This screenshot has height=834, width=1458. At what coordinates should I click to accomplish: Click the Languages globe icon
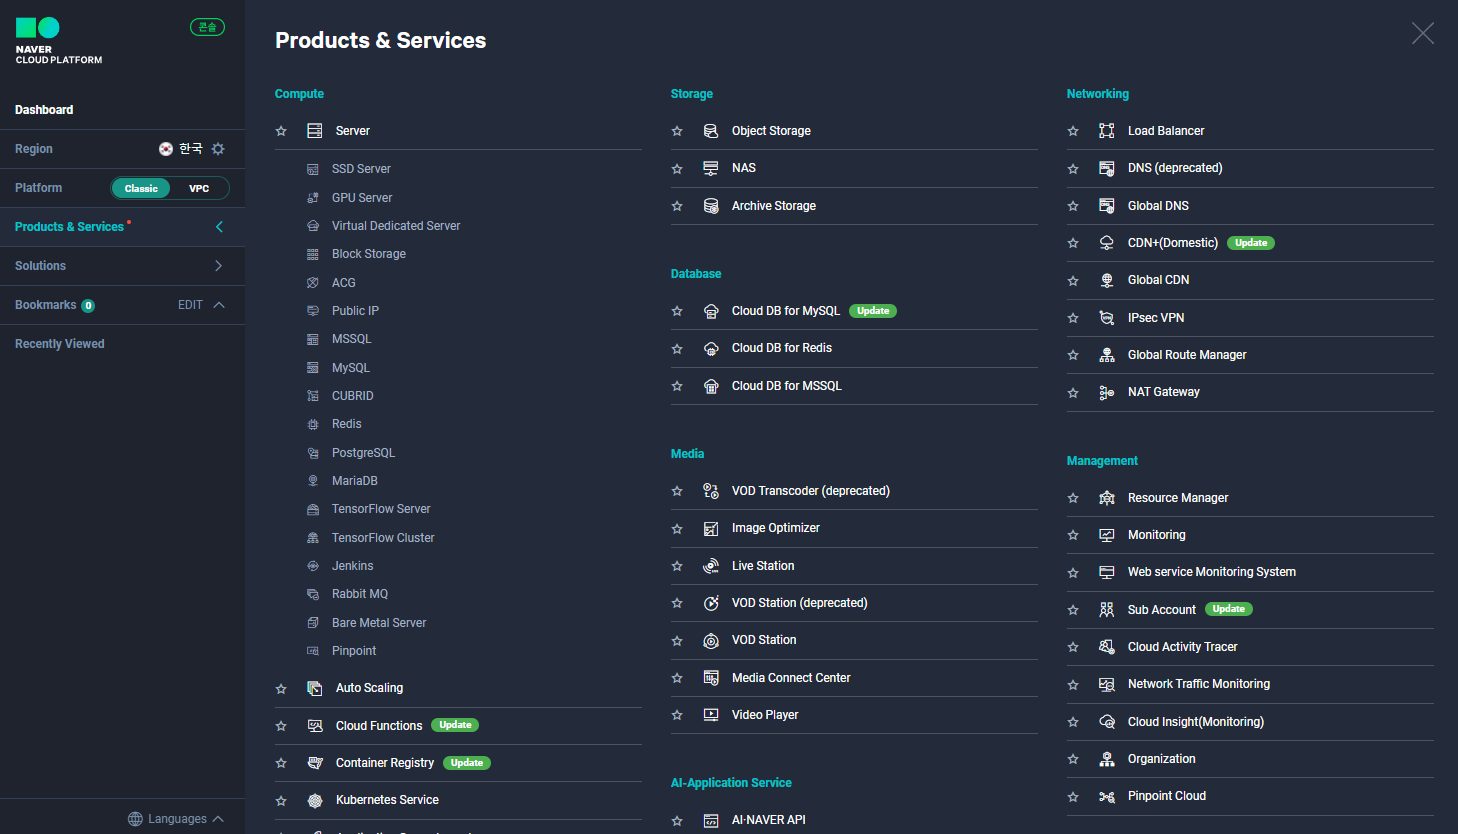point(135,819)
